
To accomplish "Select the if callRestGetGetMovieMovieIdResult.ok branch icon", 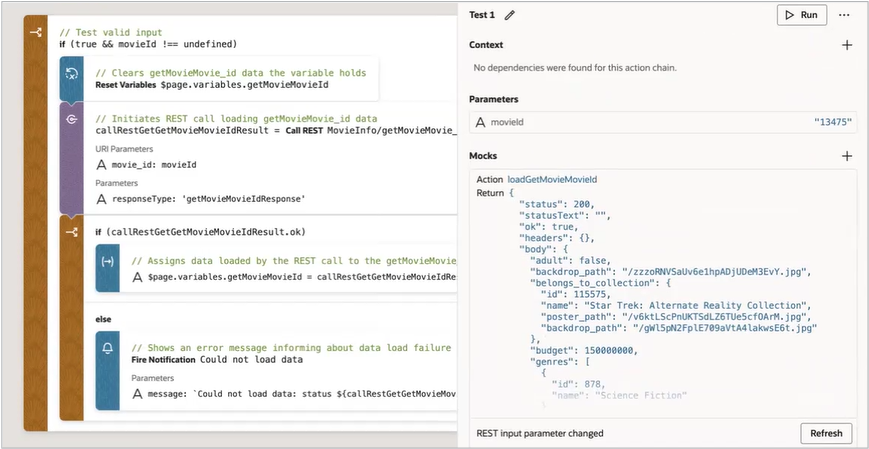I will pyautogui.click(x=71, y=232).
